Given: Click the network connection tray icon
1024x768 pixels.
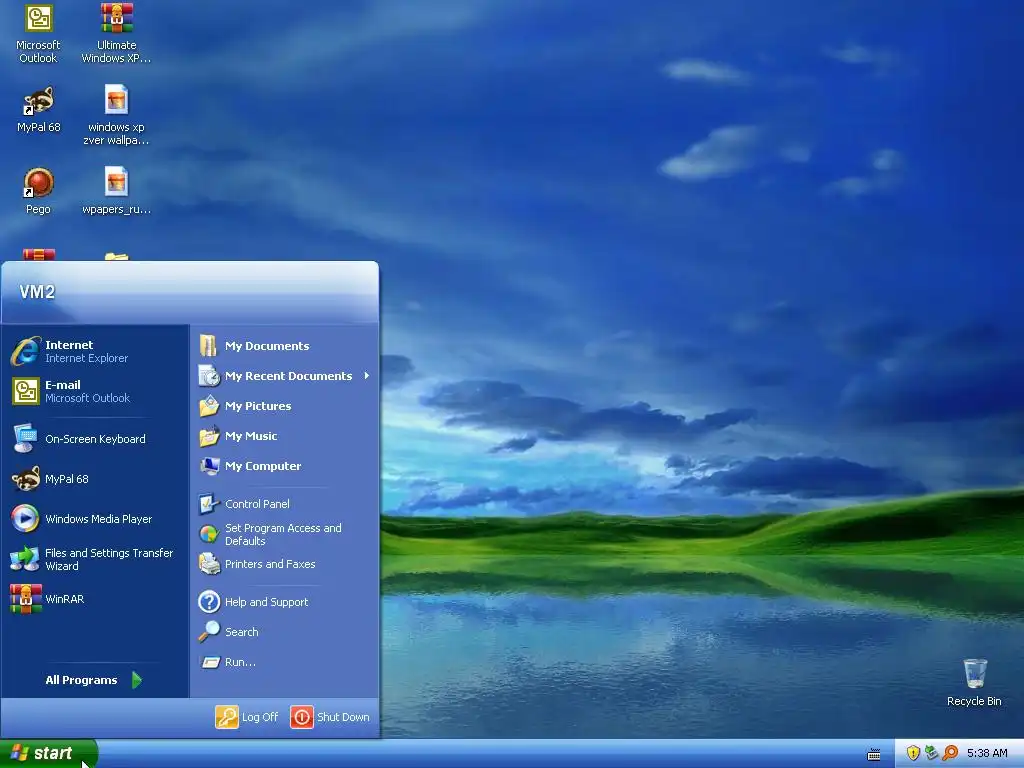Looking at the screenshot, I should click(931, 753).
